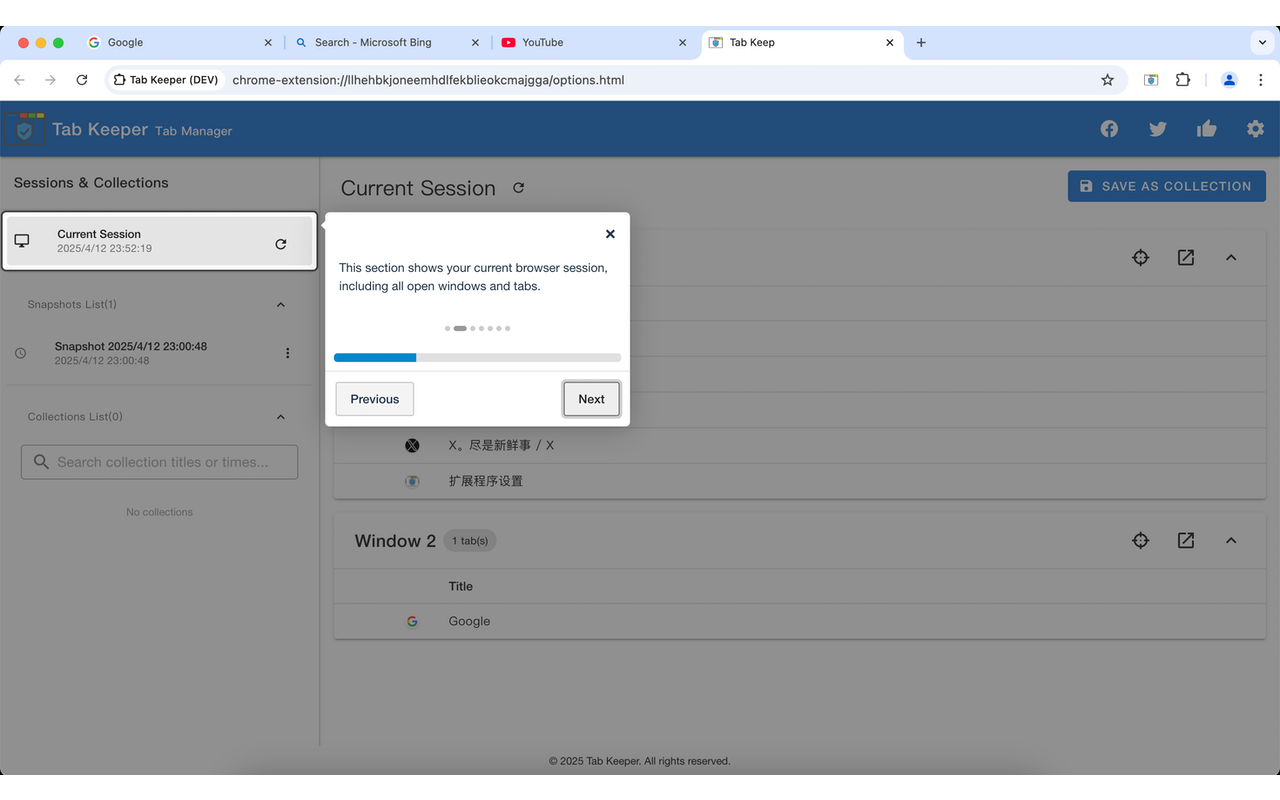Locate Window 2 with crosshair icon
1280x800 pixels.
1140,541
